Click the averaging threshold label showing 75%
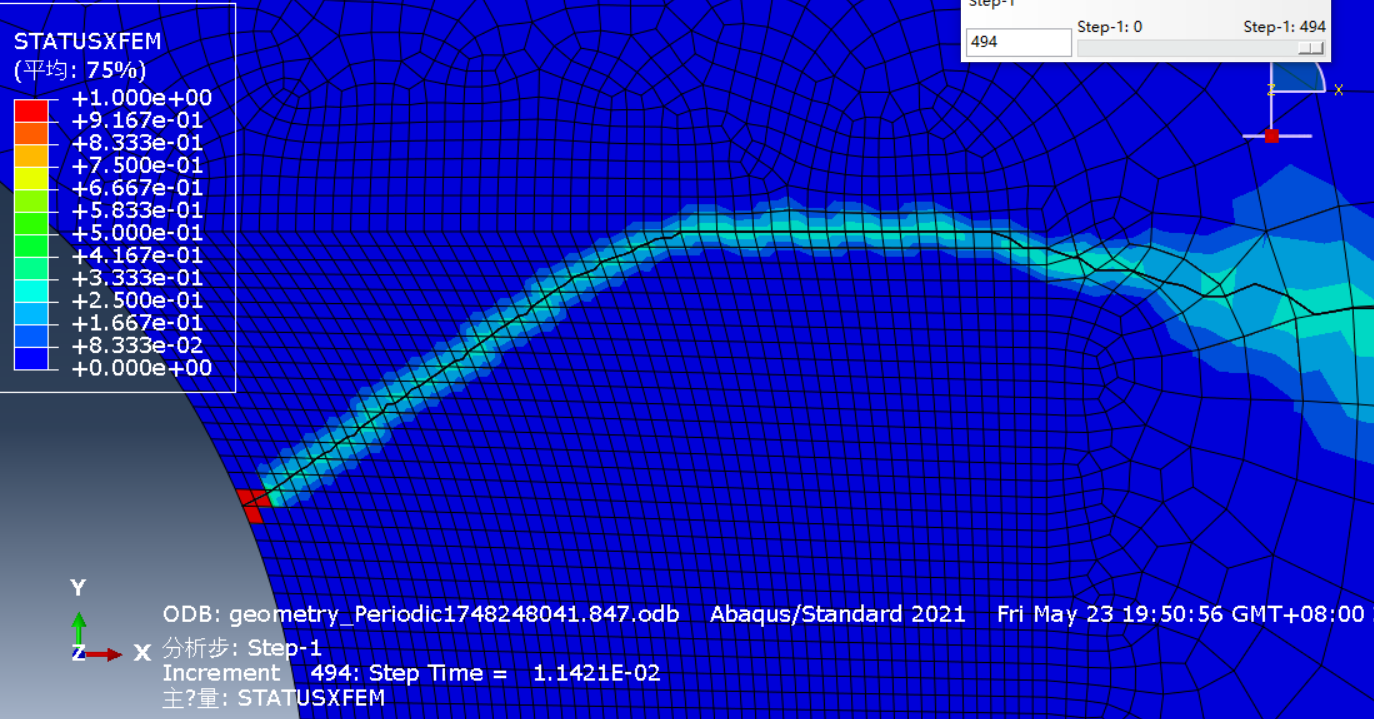1374x719 pixels. click(80, 70)
